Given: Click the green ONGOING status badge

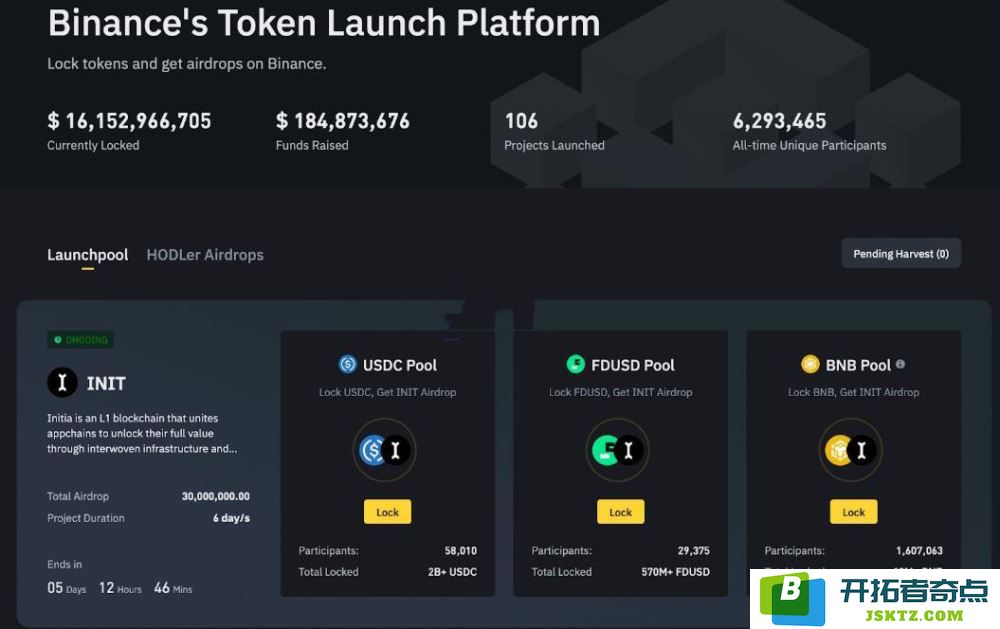Looking at the screenshot, I should coord(80,340).
